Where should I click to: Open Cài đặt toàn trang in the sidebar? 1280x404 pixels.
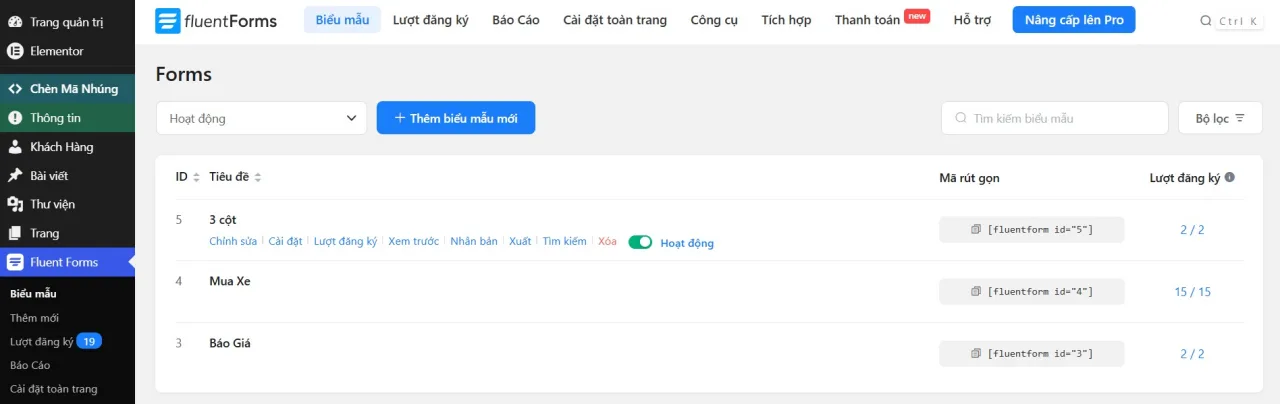click(54, 389)
